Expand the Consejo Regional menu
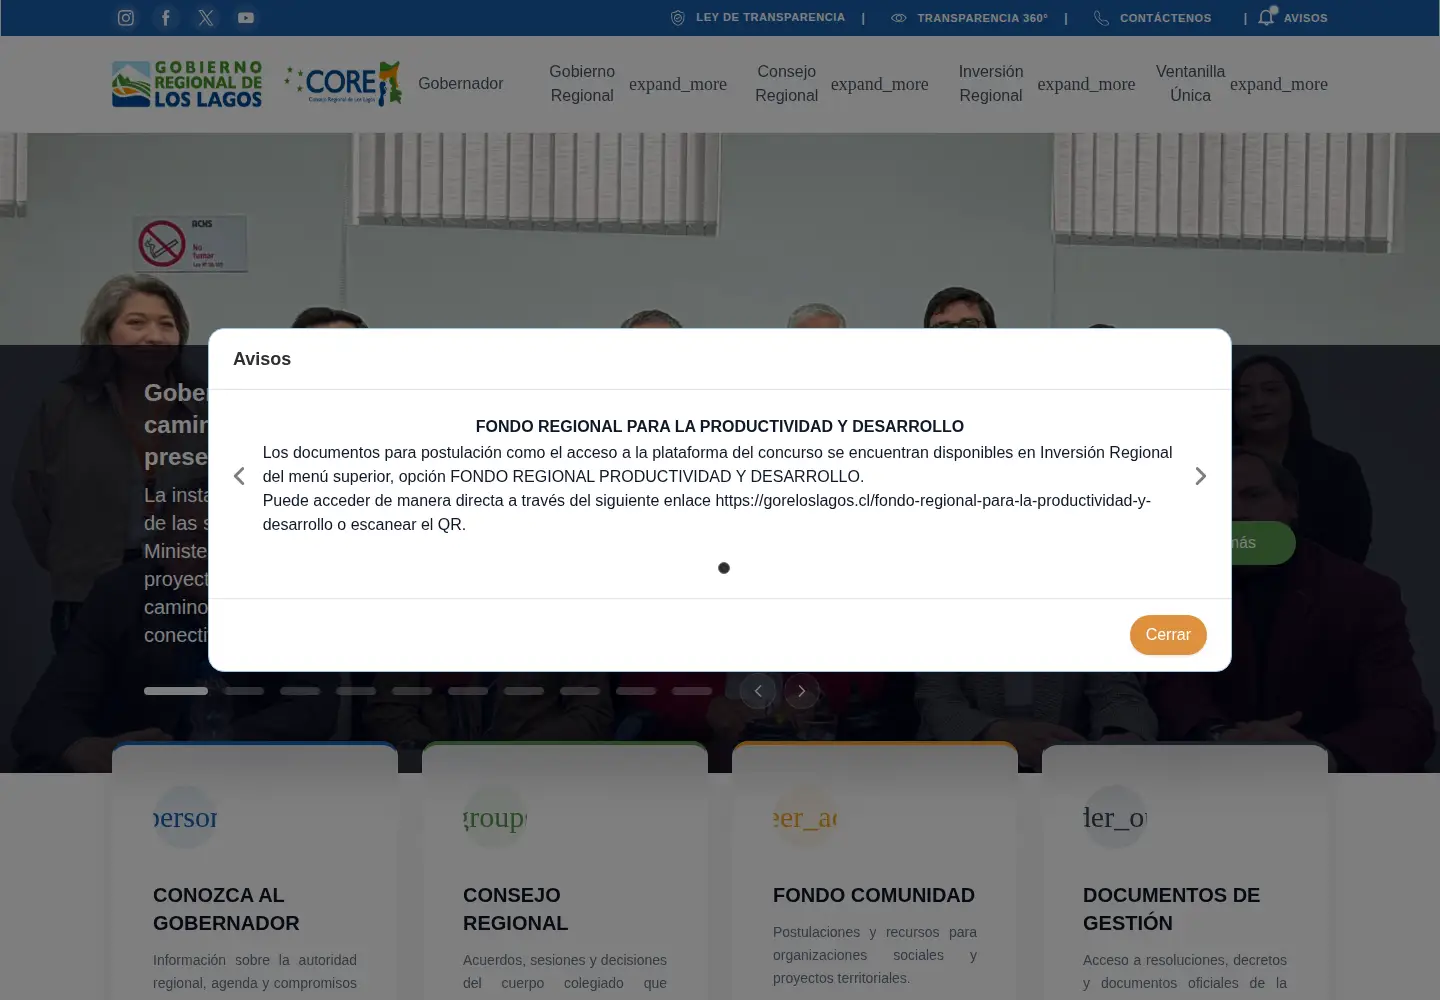1440x1000 pixels. [x=880, y=84]
